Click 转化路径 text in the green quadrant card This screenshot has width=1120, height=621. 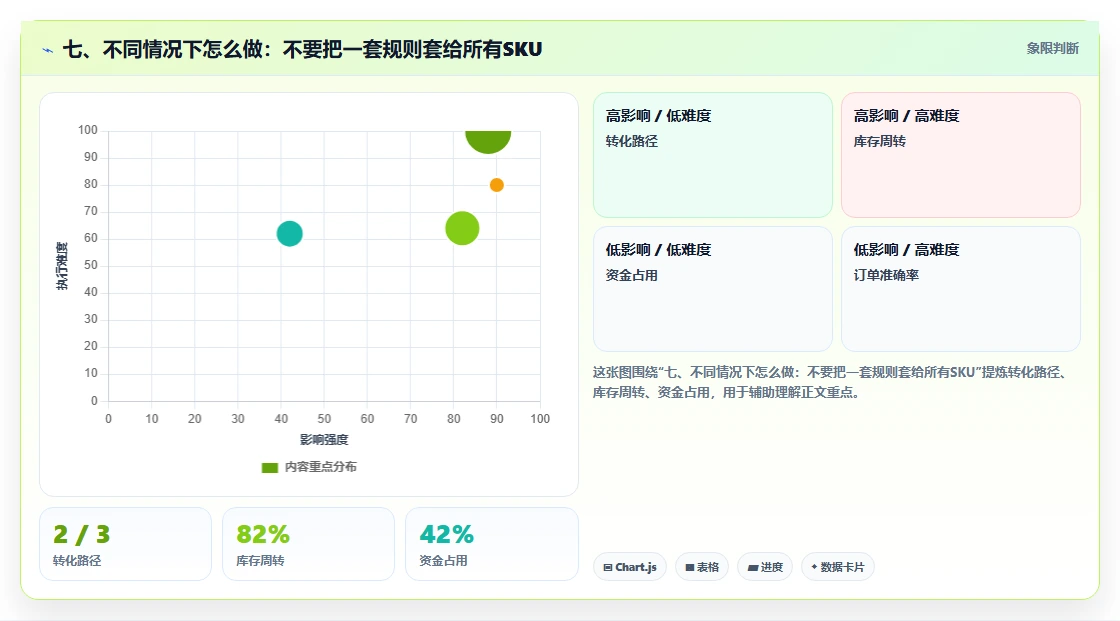pos(631,141)
